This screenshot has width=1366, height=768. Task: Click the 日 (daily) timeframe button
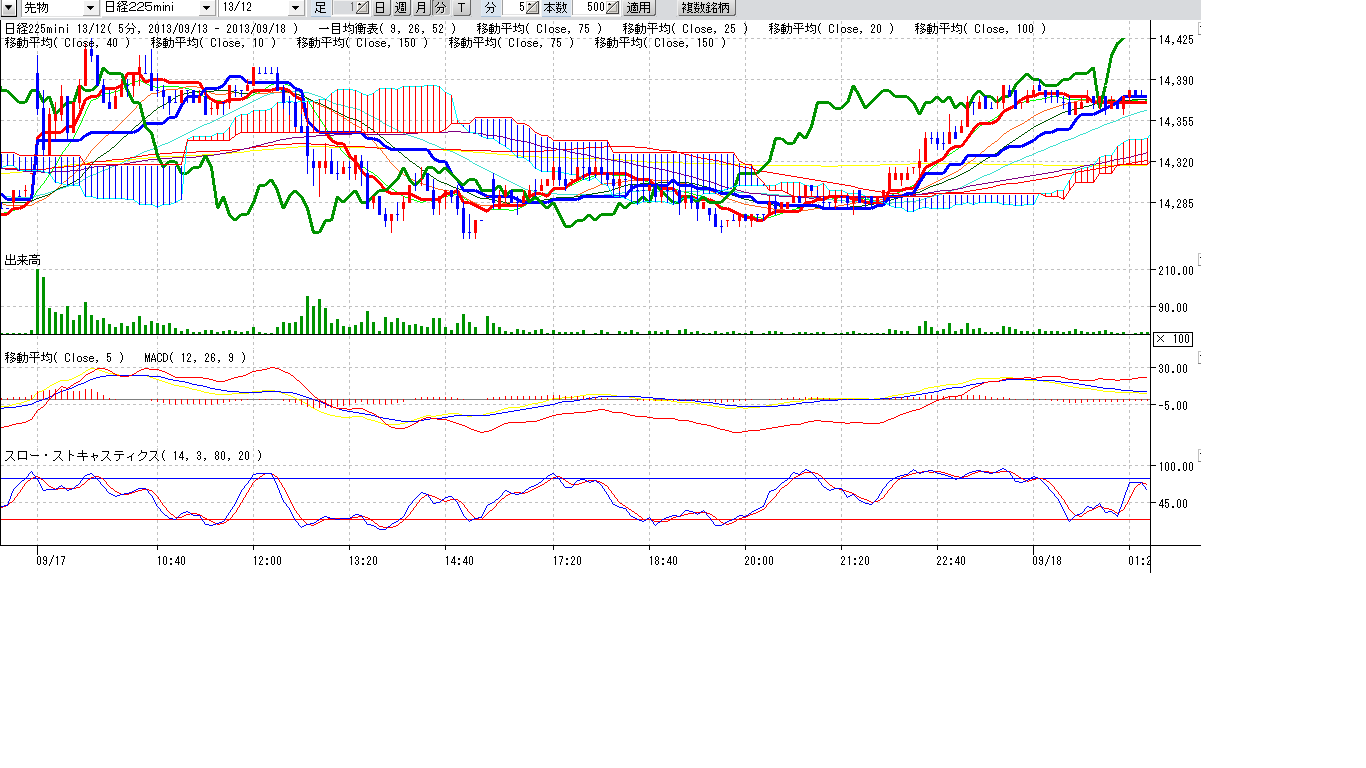point(380,7)
